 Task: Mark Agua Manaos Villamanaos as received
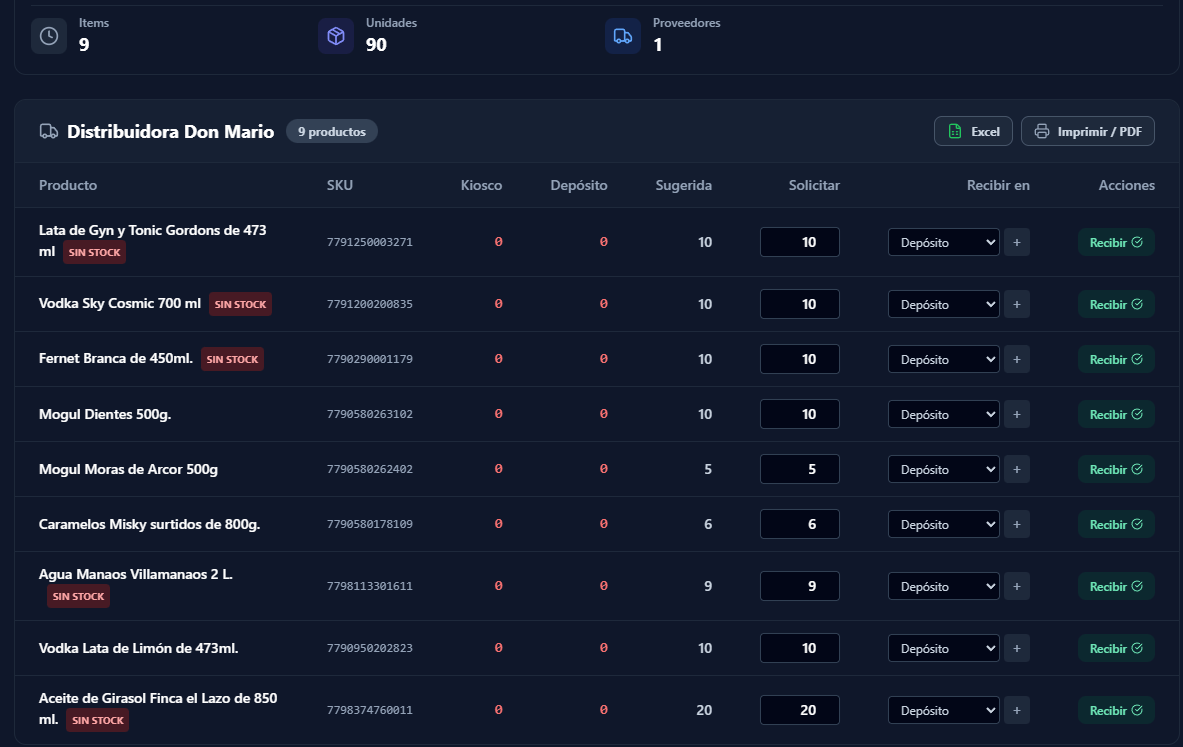click(1115, 586)
